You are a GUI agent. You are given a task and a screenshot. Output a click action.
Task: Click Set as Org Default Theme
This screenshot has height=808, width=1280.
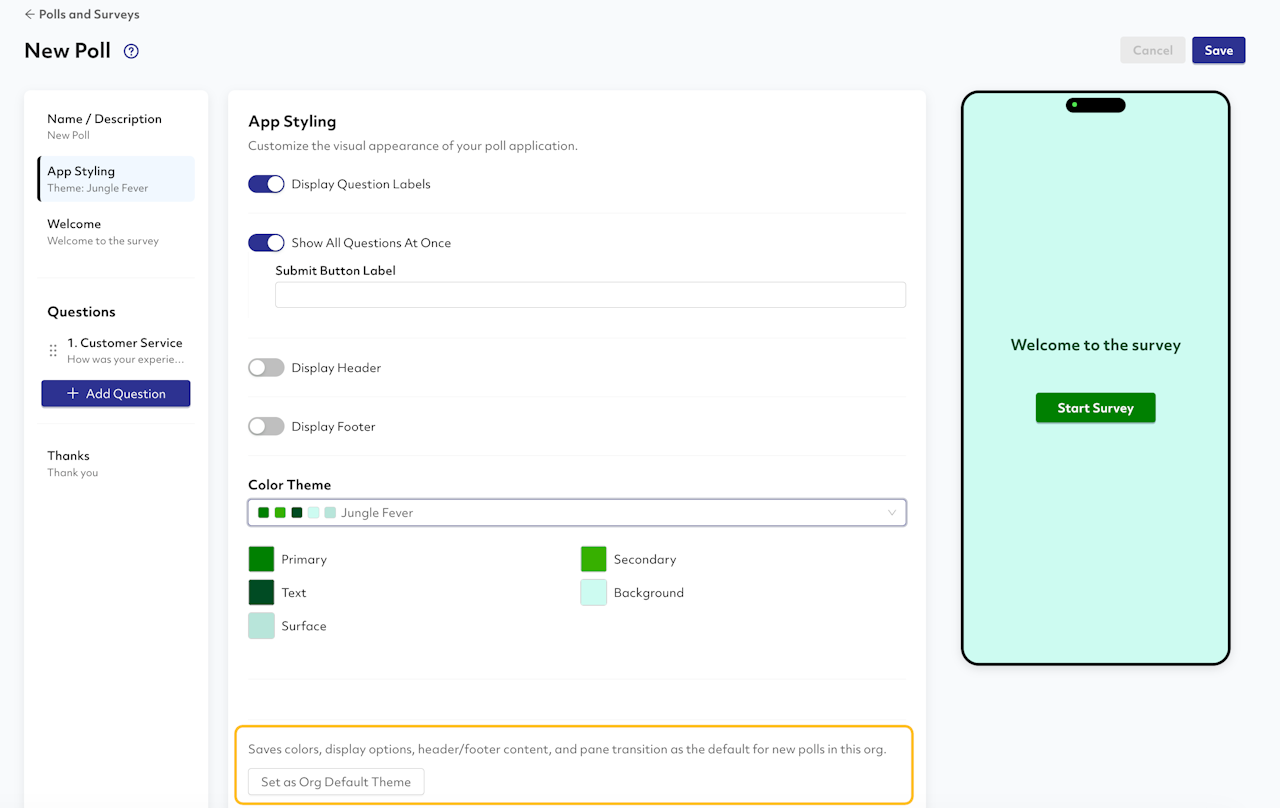pos(336,782)
